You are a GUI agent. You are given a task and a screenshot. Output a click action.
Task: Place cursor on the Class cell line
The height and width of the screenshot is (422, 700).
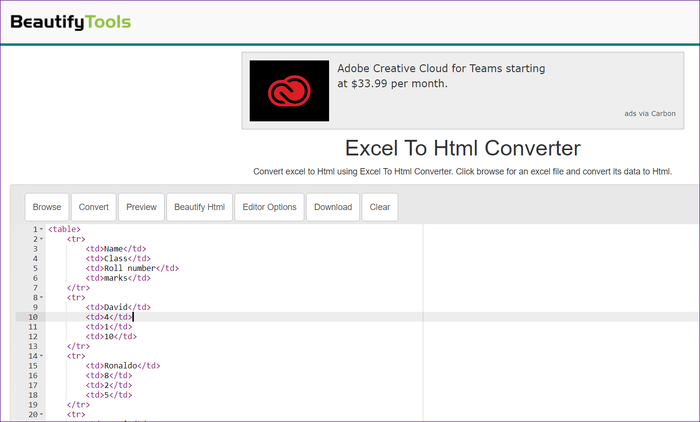118,259
